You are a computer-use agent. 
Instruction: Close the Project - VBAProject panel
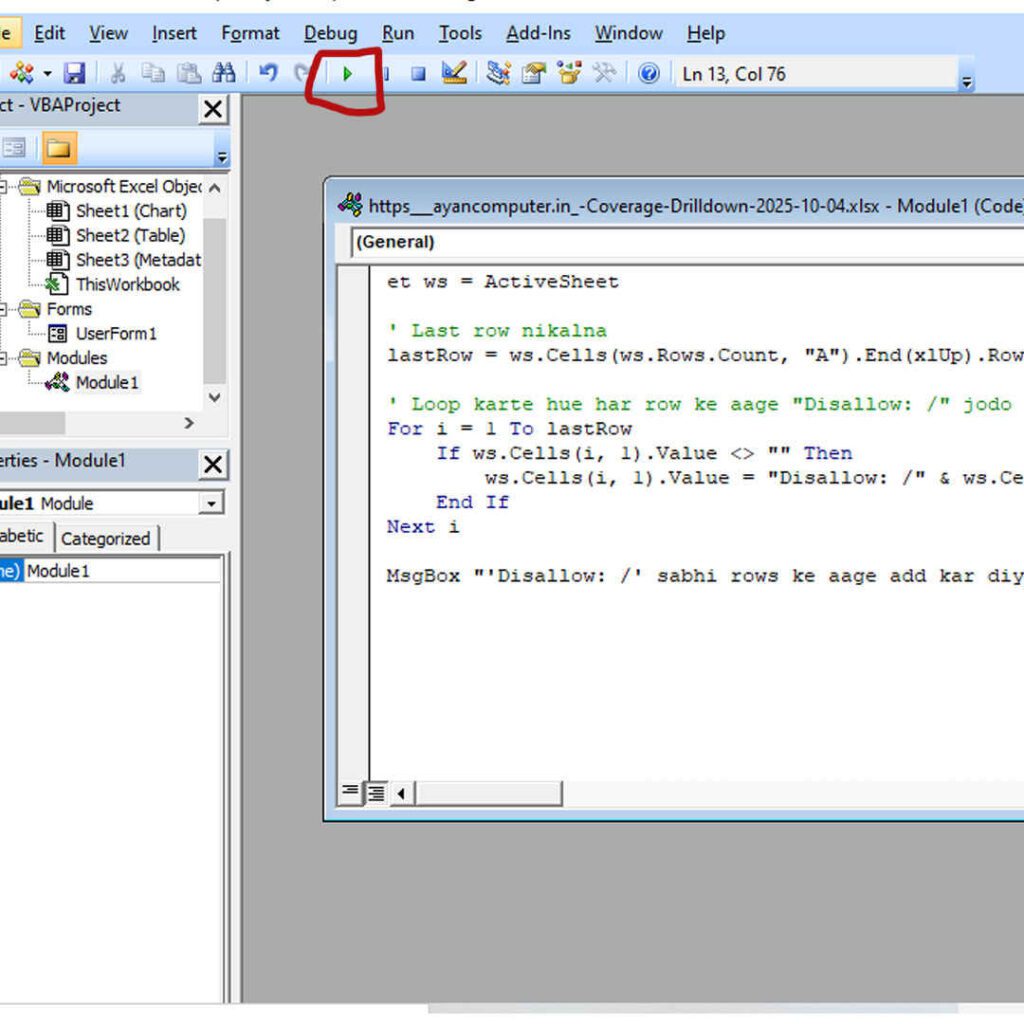click(x=213, y=109)
